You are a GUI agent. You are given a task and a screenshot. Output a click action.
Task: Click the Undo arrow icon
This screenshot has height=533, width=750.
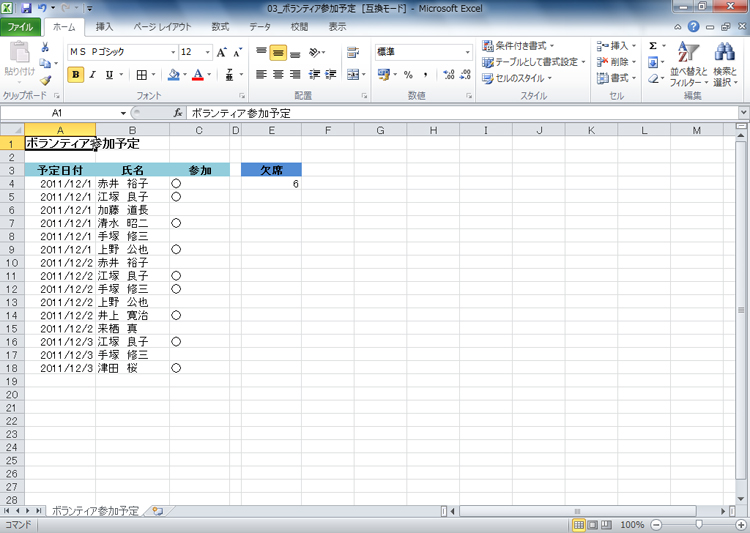pyautogui.click(x=42, y=8)
